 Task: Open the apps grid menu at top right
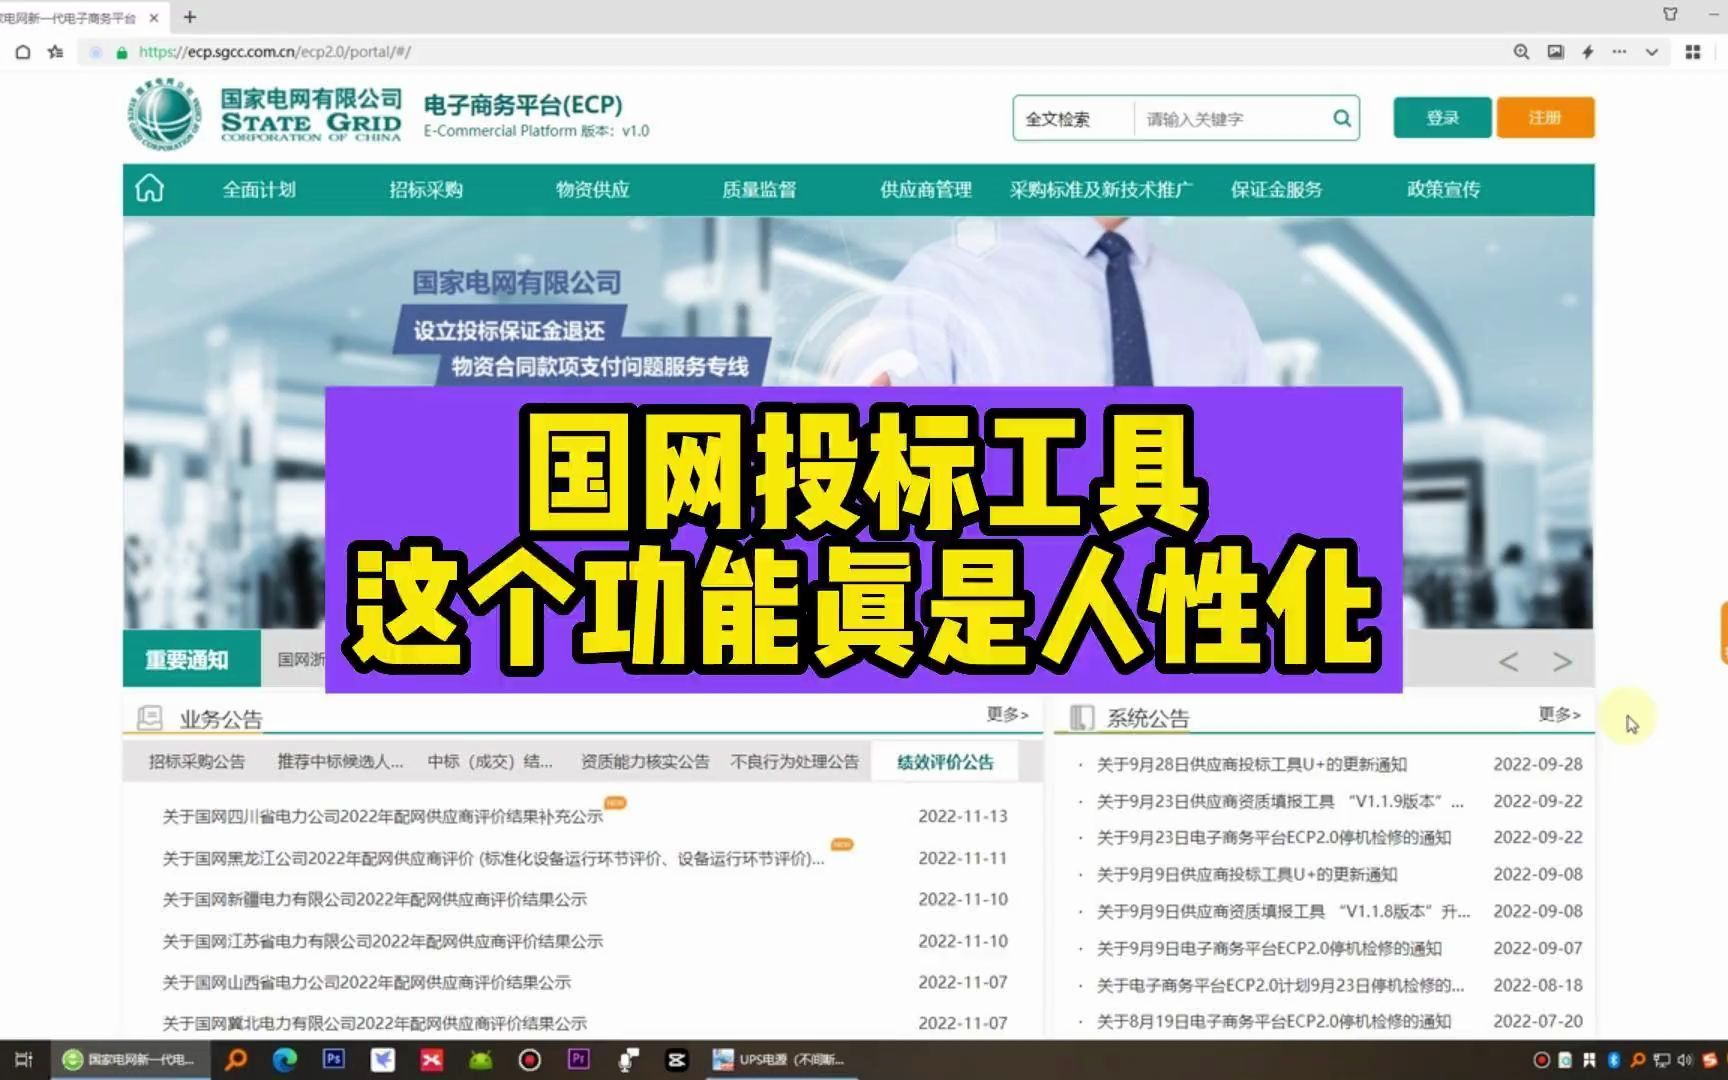tap(1693, 51)
